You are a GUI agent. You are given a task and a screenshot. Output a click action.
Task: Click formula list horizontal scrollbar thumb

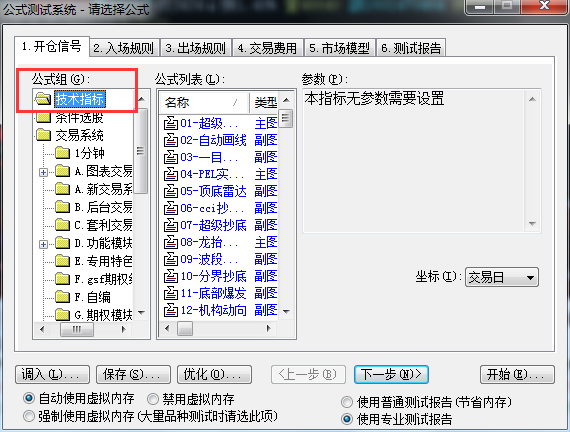coord(185,328)
